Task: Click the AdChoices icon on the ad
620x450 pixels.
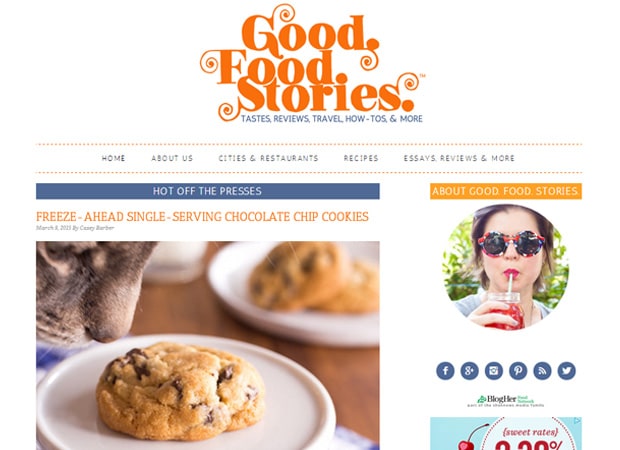Action: pyautogui.click(x=578, y=421)
